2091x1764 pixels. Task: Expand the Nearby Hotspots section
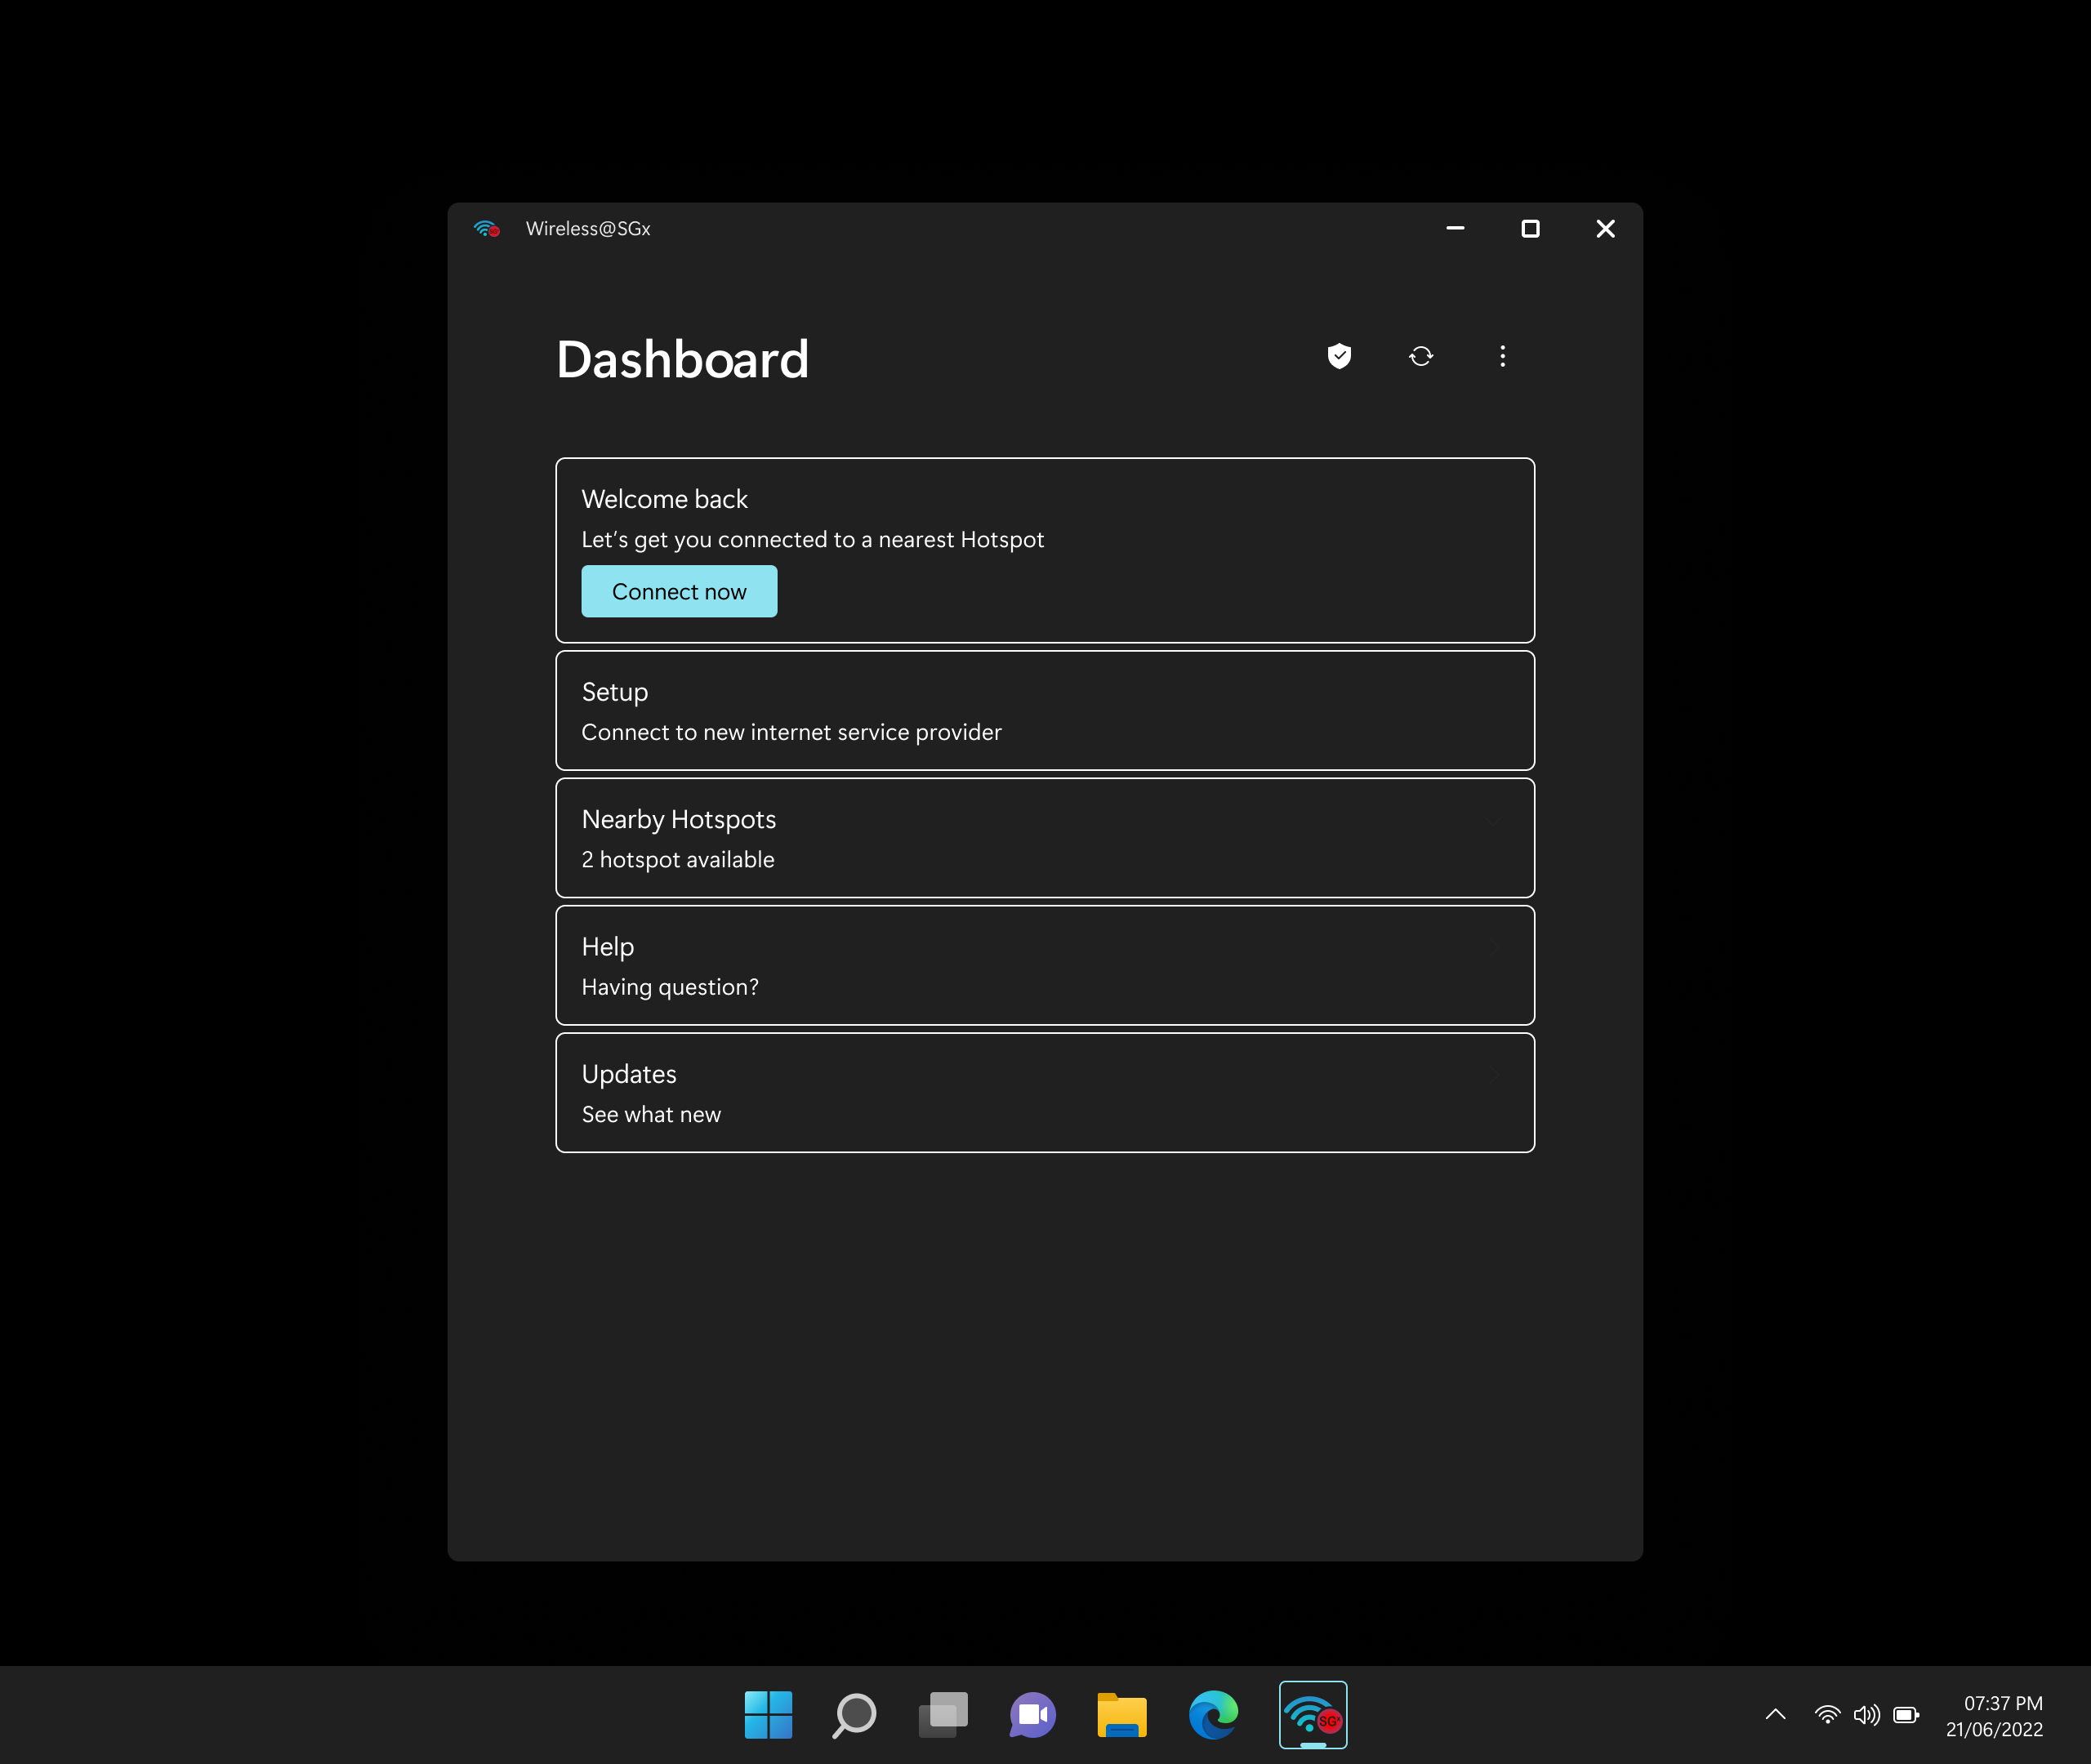[1044, 838]
